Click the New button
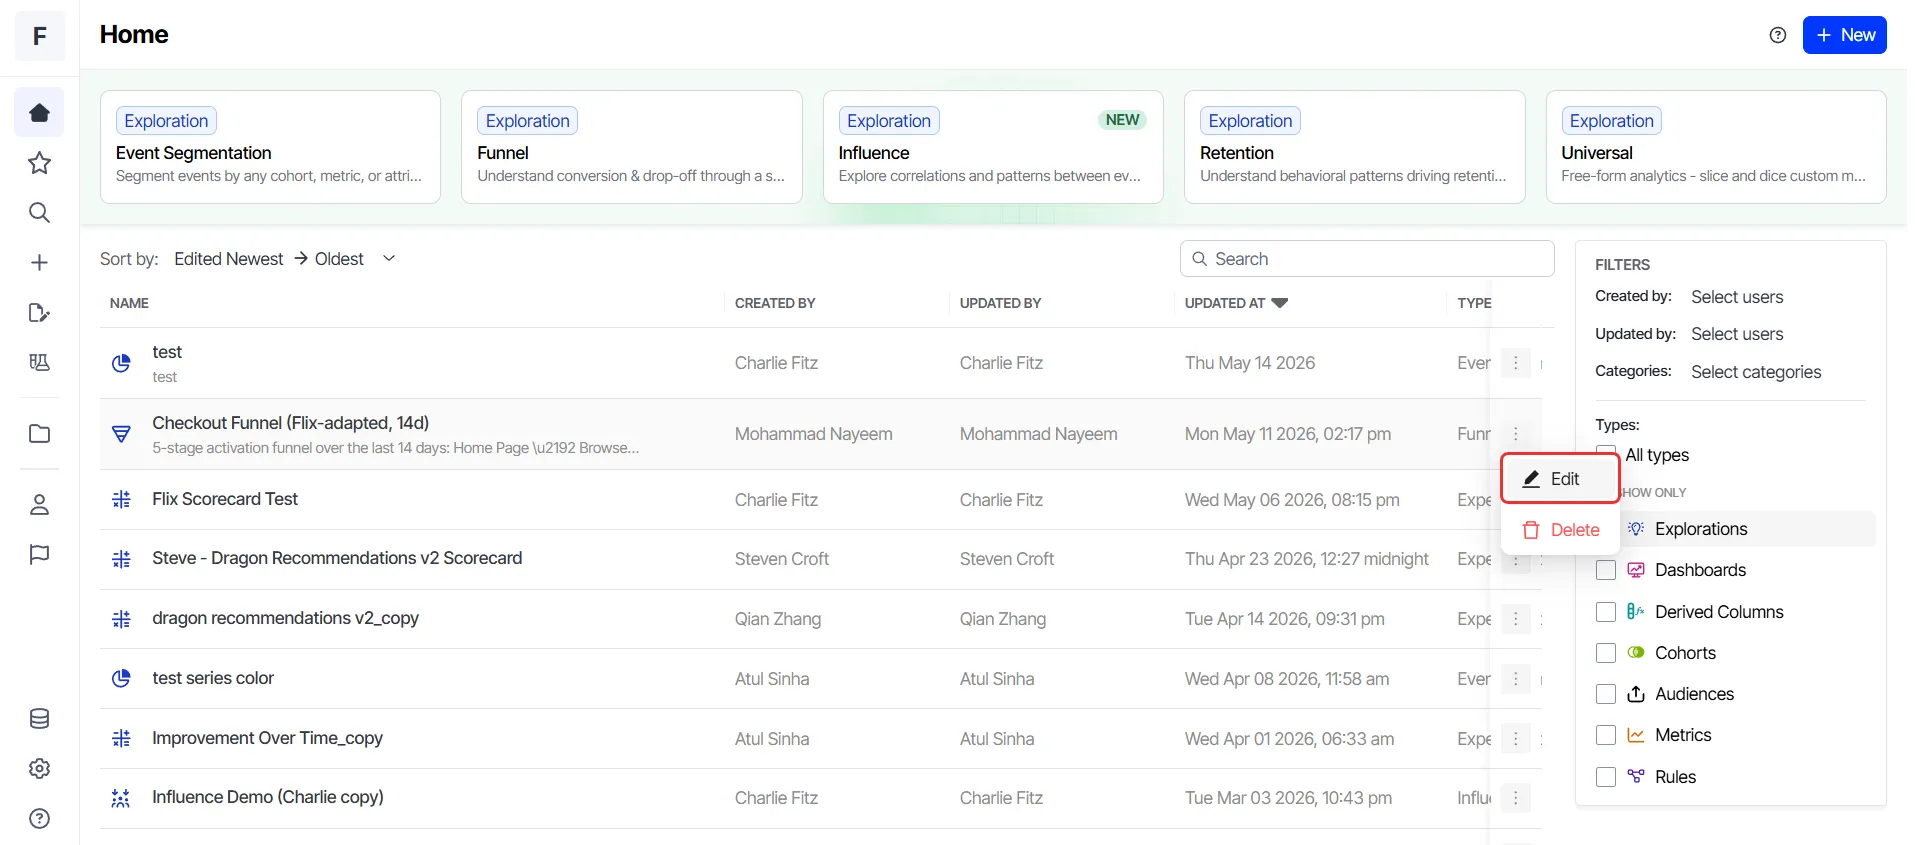Viewport: 1915px width, 845px height. tap(1844, 35)
